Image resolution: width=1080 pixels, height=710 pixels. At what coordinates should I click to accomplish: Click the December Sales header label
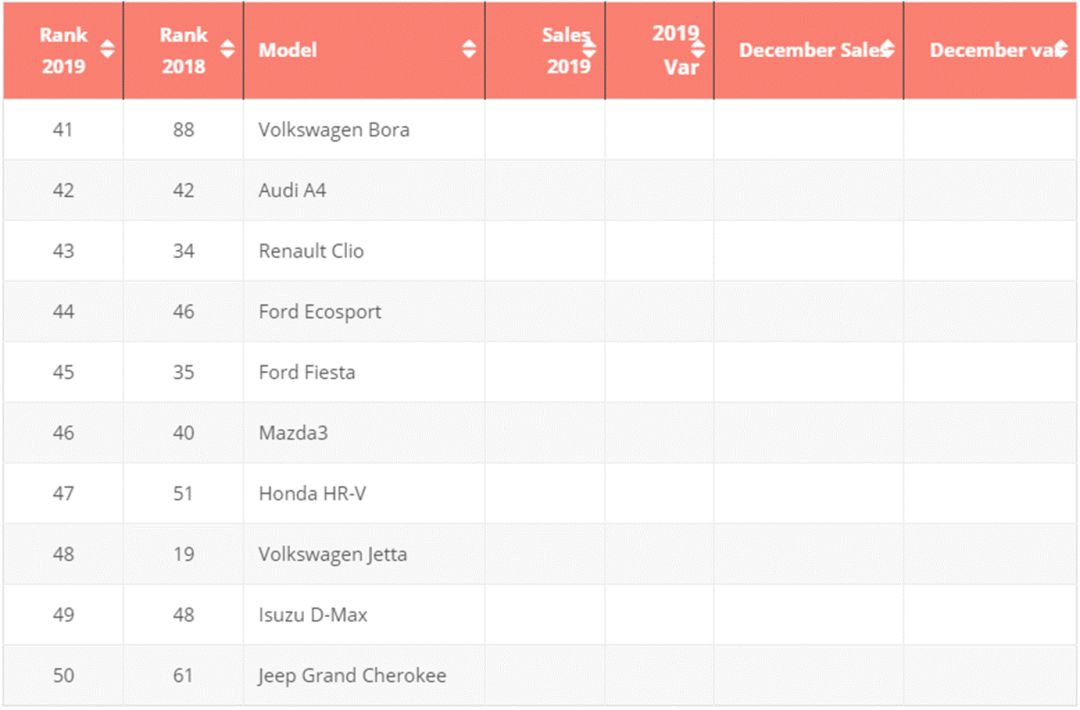pyautogui.click(x=810, y=50)
